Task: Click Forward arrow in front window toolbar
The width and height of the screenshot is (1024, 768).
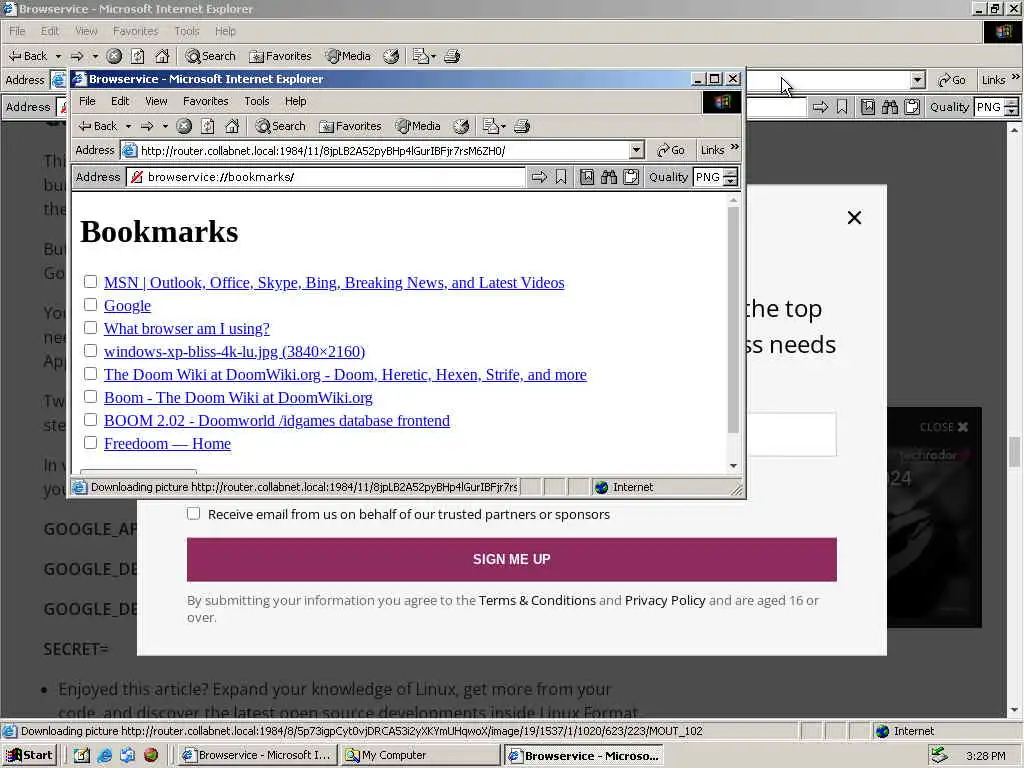Action: pos(148,126)
